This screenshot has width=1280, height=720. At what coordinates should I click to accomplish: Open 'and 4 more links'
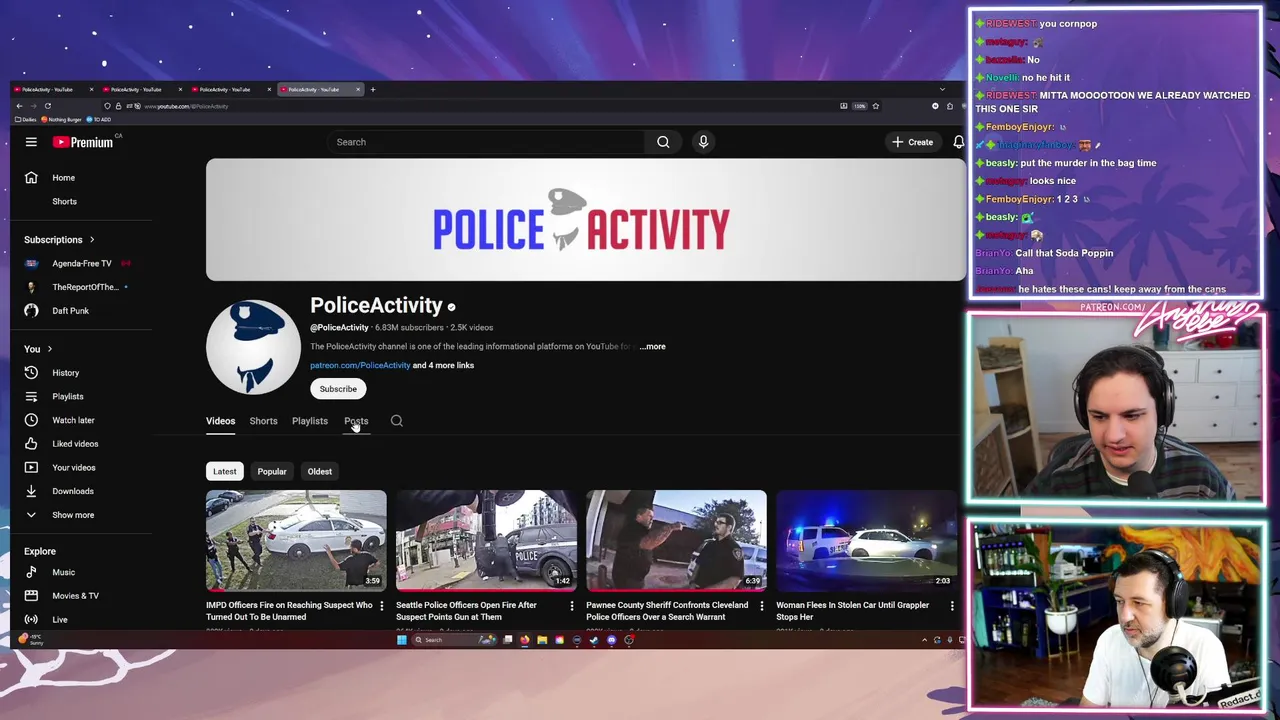[444, 366]
